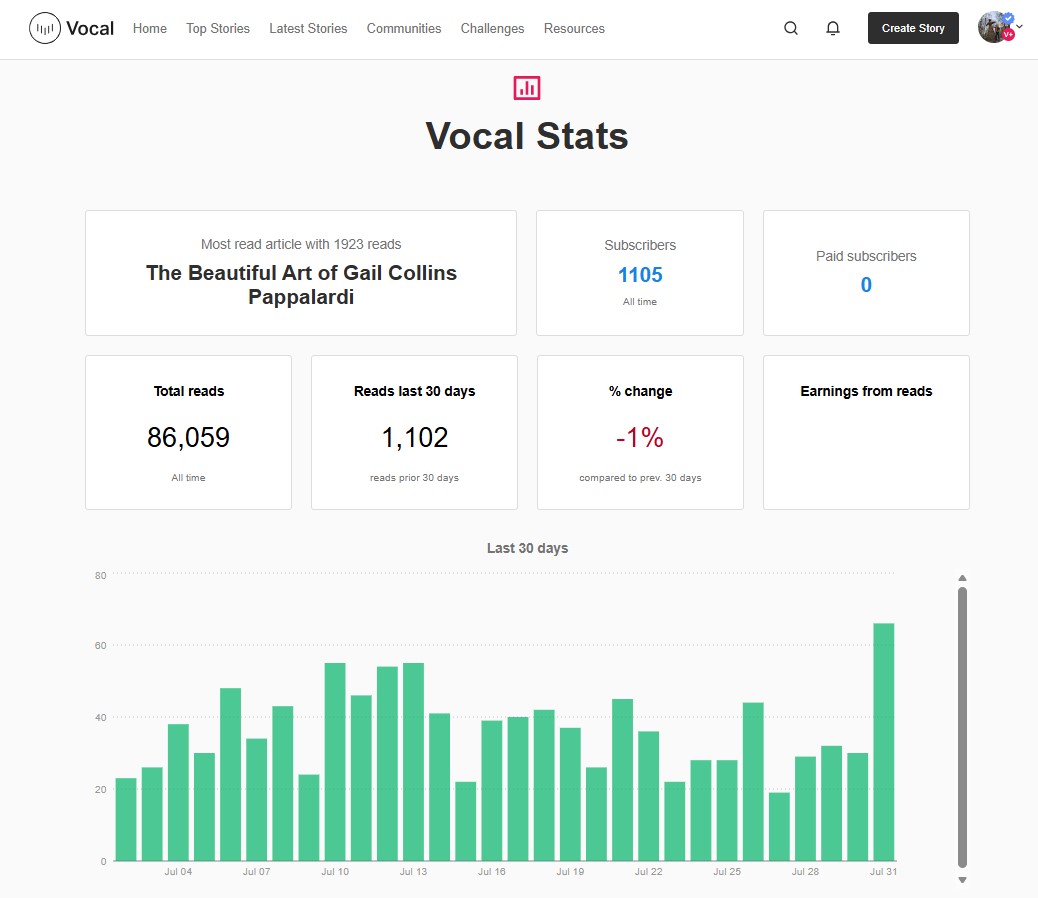Click the Subscribers label text
Screen dimensions: 1038x898
point(640,245)
